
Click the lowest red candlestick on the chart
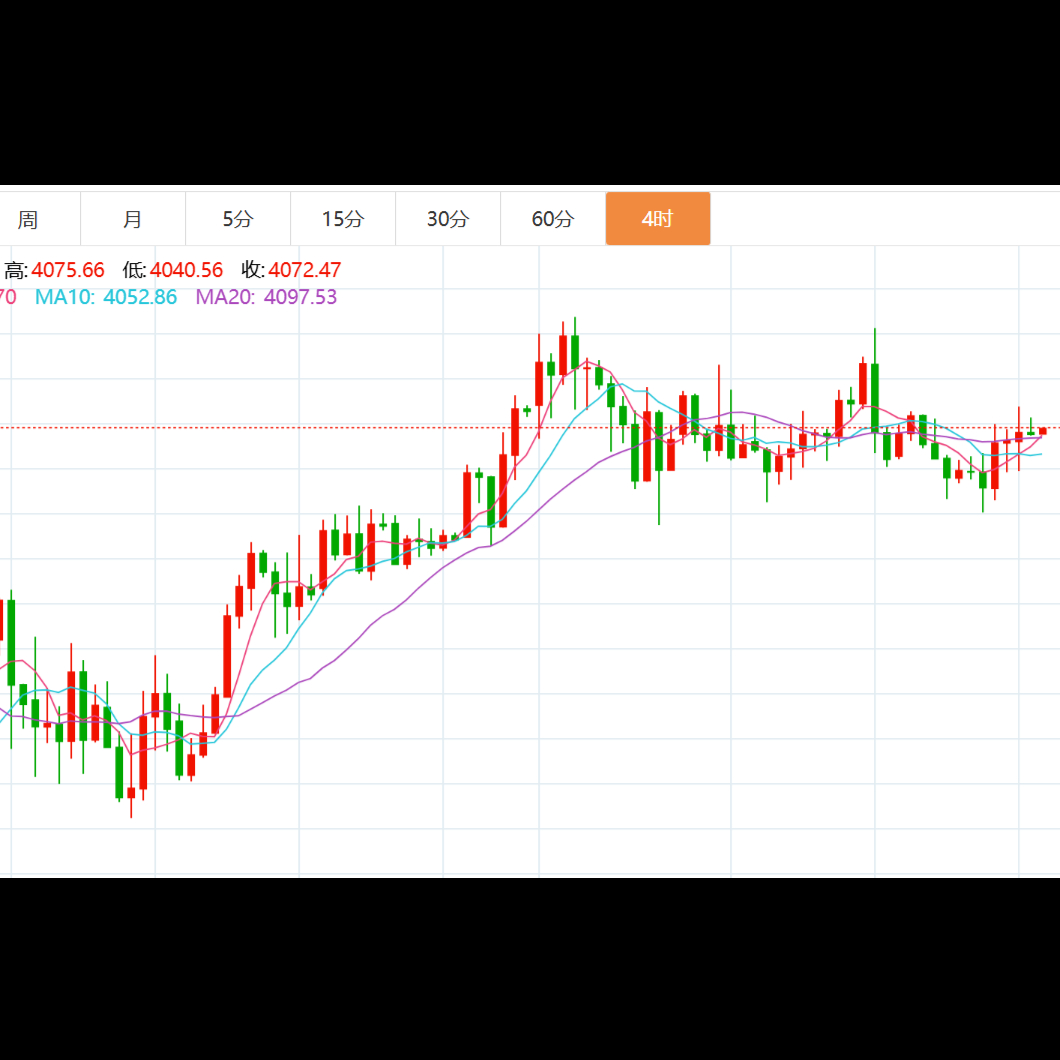(x=131, y=793)
